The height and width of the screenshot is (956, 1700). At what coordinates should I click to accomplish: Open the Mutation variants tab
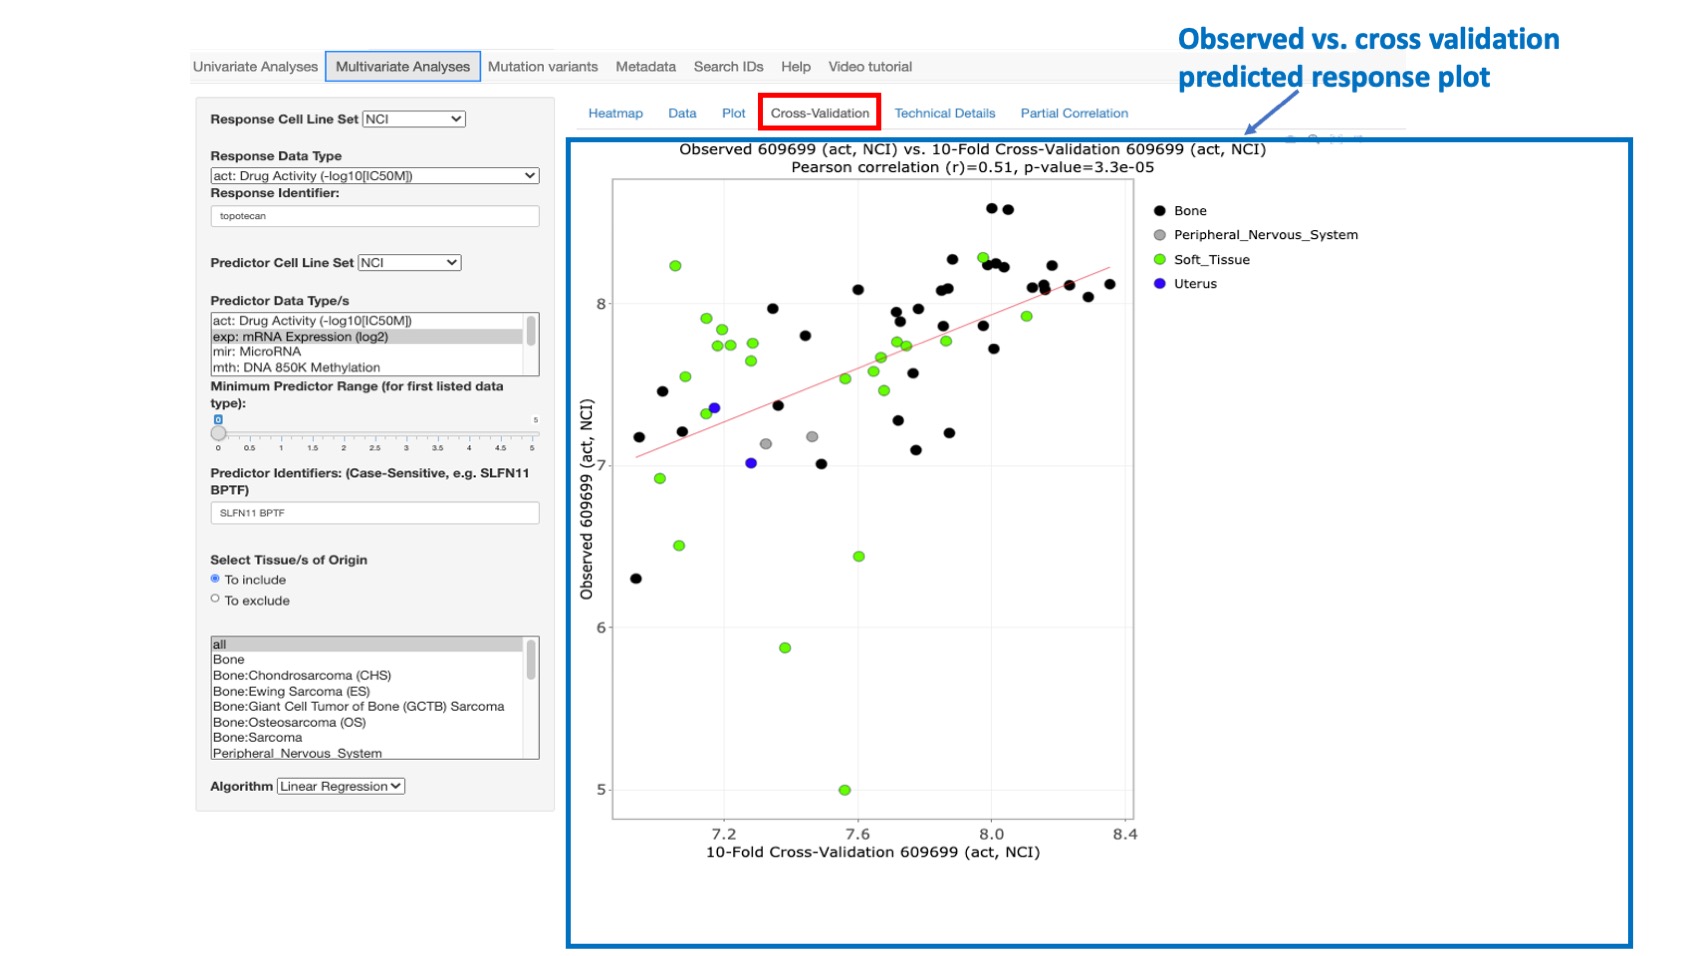[542, 66]
